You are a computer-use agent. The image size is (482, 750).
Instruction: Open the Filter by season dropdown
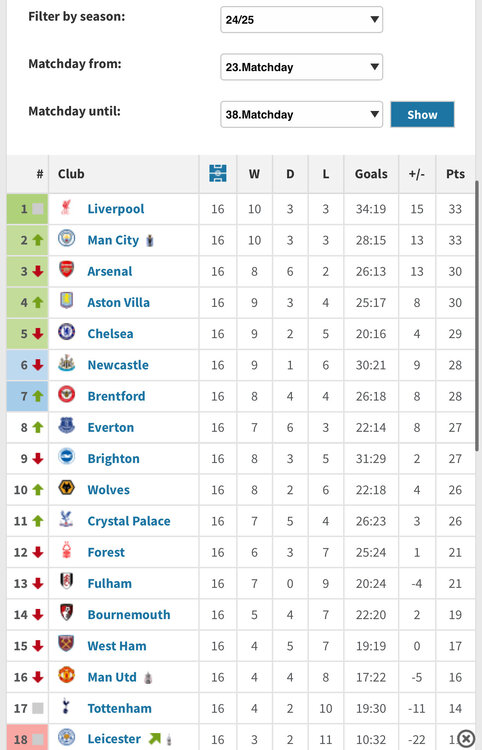(302, 20)
